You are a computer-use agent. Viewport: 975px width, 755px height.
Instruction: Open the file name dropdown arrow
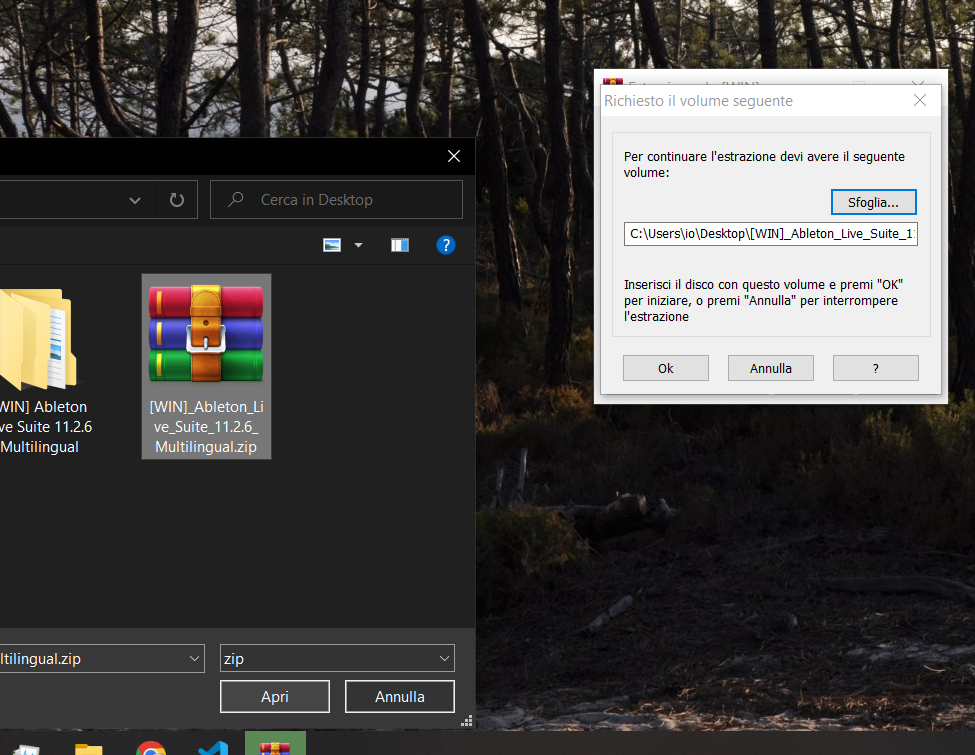click(x=194, y=659)
